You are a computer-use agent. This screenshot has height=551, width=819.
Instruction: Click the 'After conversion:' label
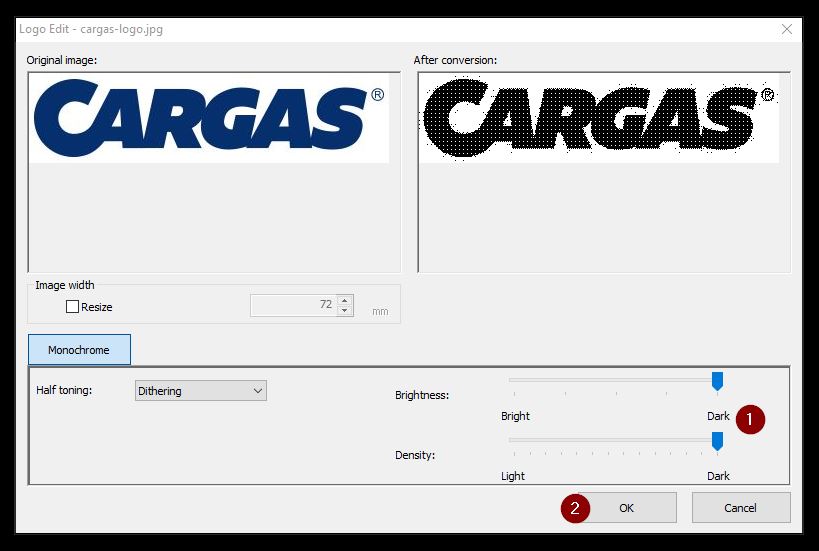(455, 60)
